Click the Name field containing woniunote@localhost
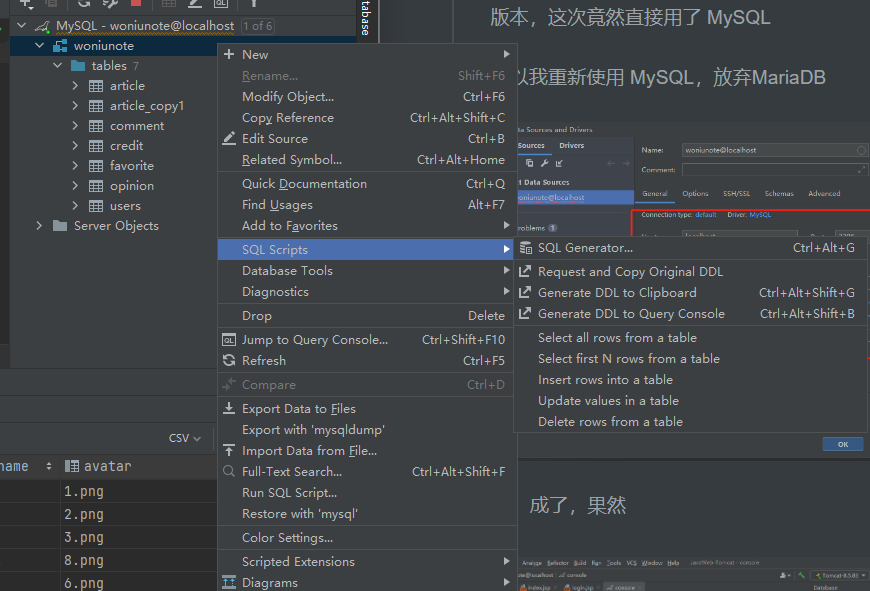Screen dimensions: 870x591 click(774, 150)
